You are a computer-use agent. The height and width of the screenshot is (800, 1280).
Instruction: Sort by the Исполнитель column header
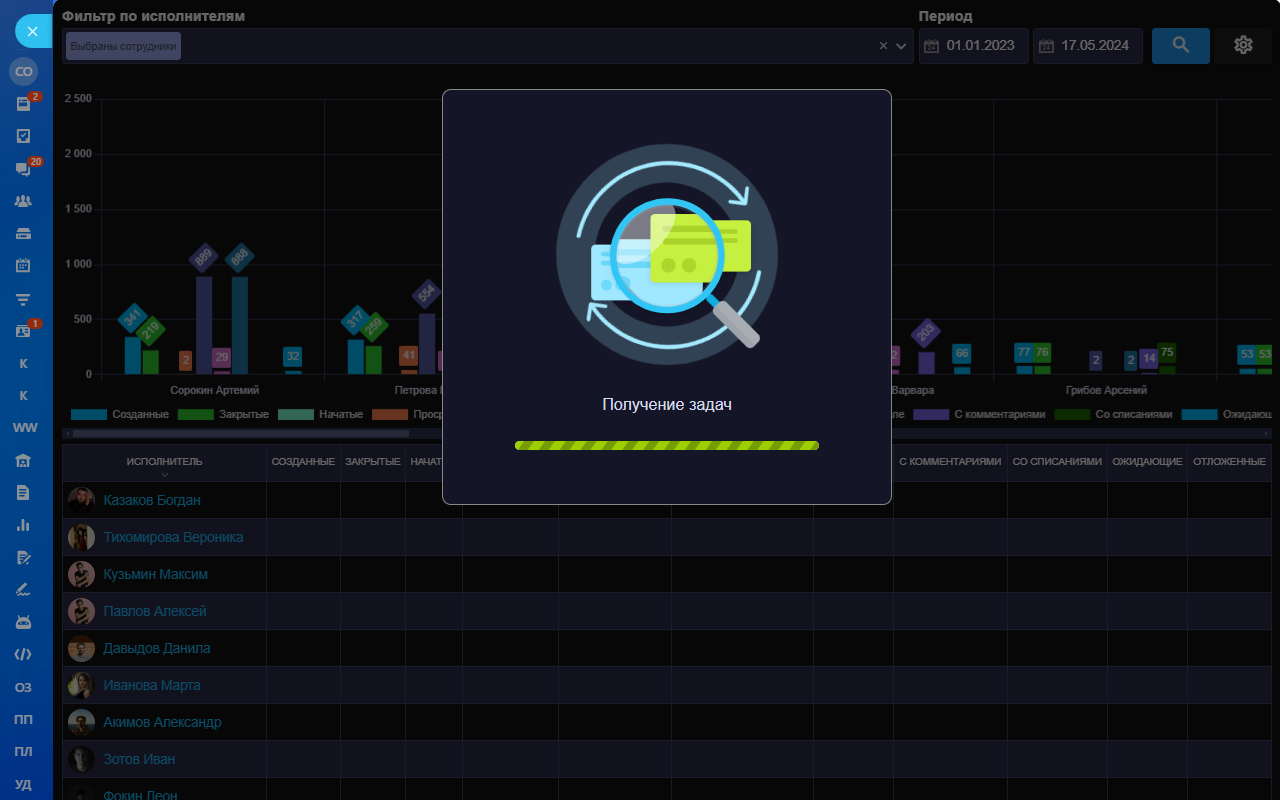pos(164,462)
